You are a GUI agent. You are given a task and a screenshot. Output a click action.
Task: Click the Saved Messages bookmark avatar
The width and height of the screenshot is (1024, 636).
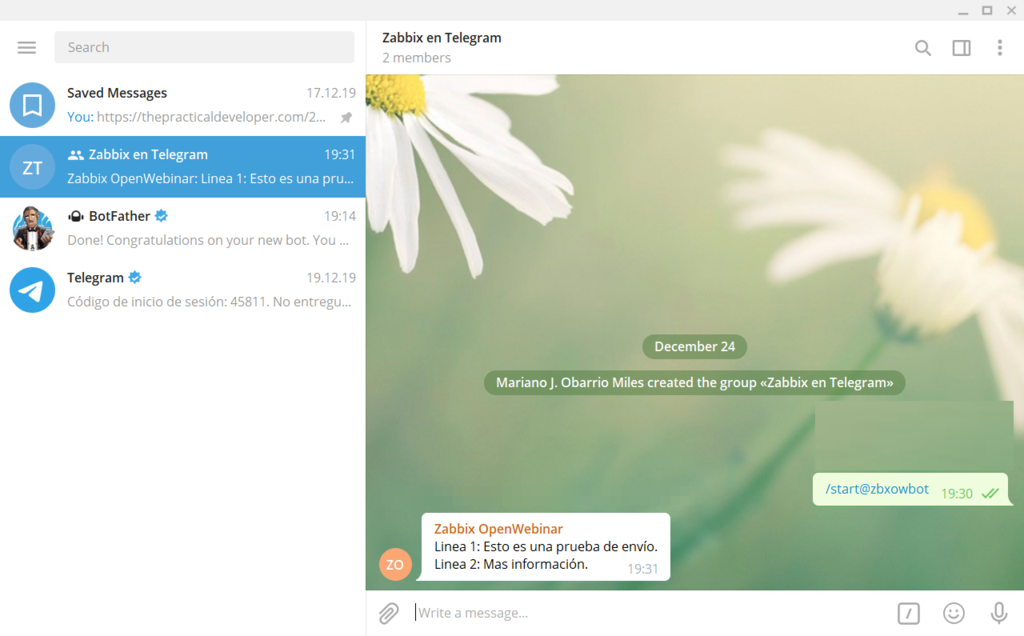coord(32,105)
